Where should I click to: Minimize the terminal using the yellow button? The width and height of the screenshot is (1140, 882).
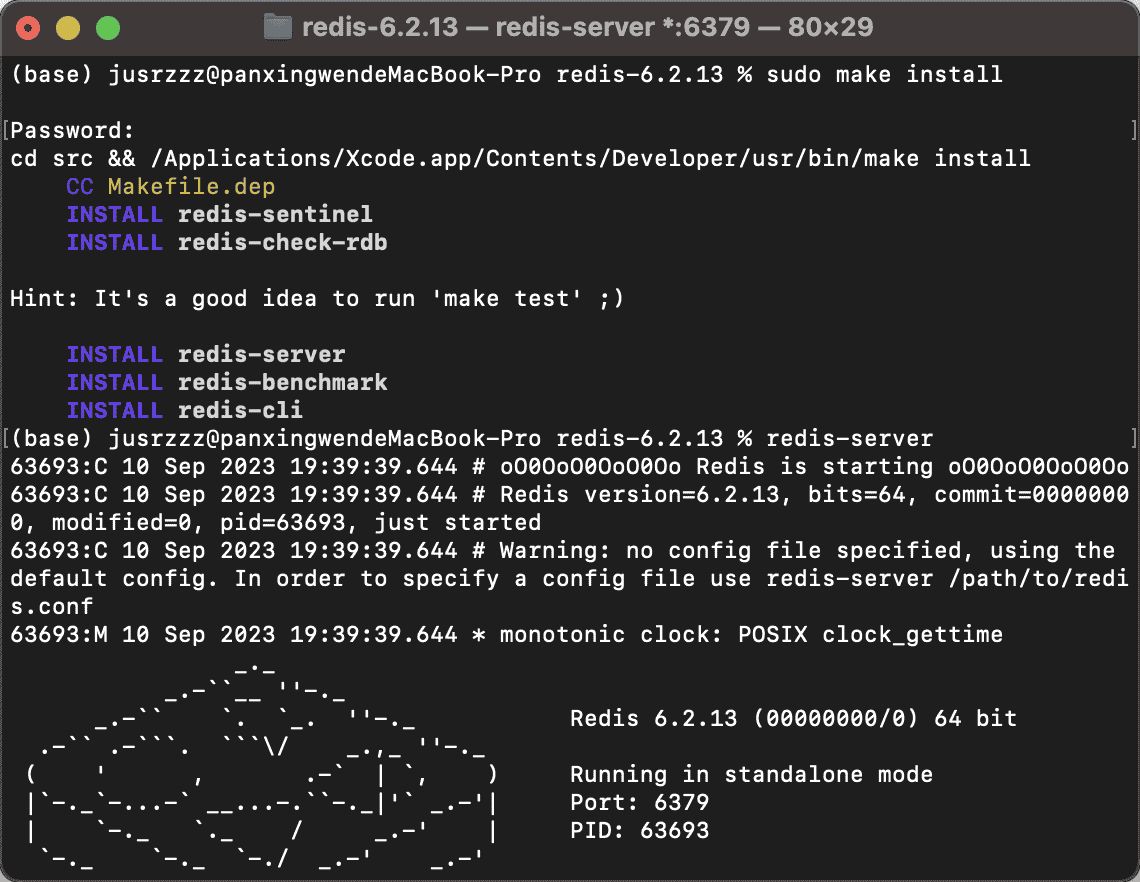pyautogui.click(x=68, y=28)
